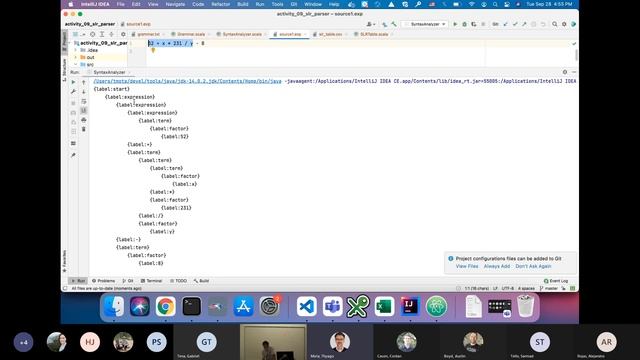Click the +4 participants avatar
640x360 pixels.
pos(24,342)
